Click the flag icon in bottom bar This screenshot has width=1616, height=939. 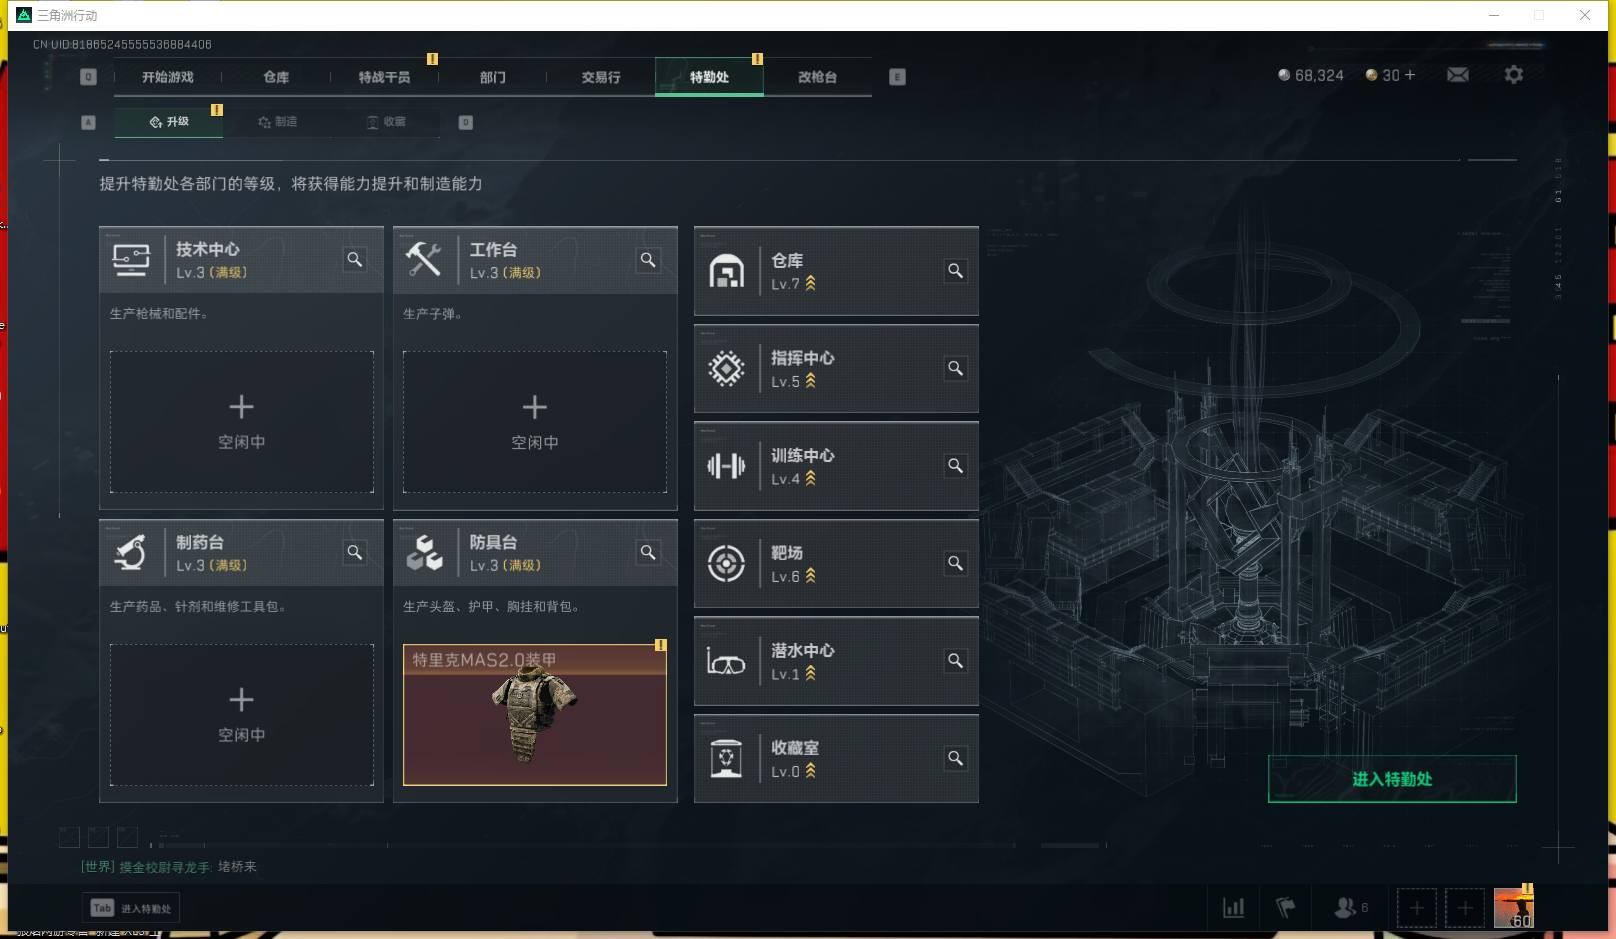pos(1286,908)
